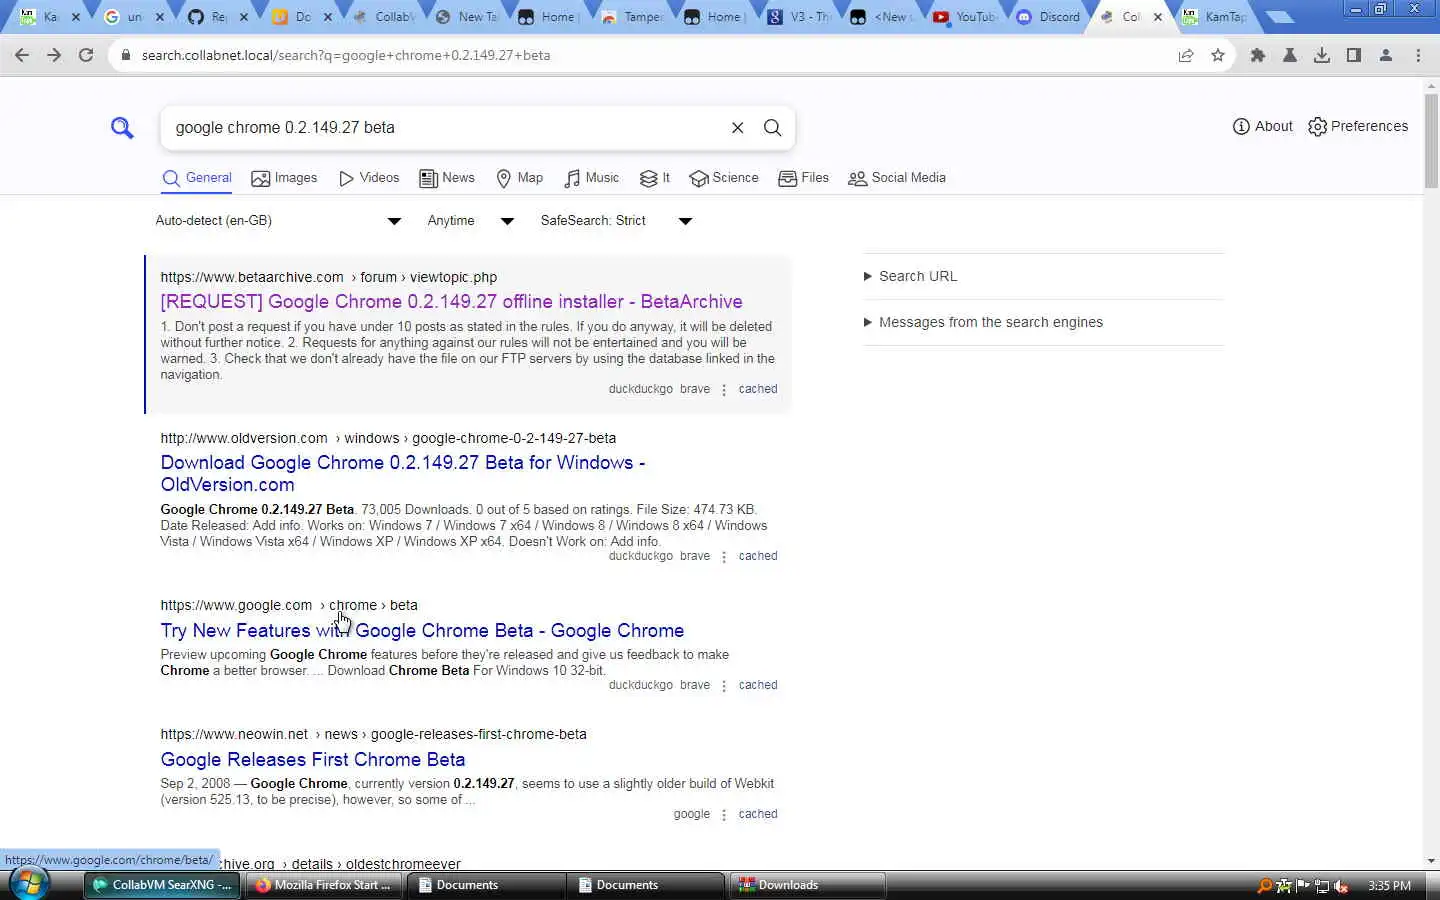1440x900 pixels.
Task: Click the duckduckgo engine label on BetaArchive result
Action: click(x=640, y=389)
